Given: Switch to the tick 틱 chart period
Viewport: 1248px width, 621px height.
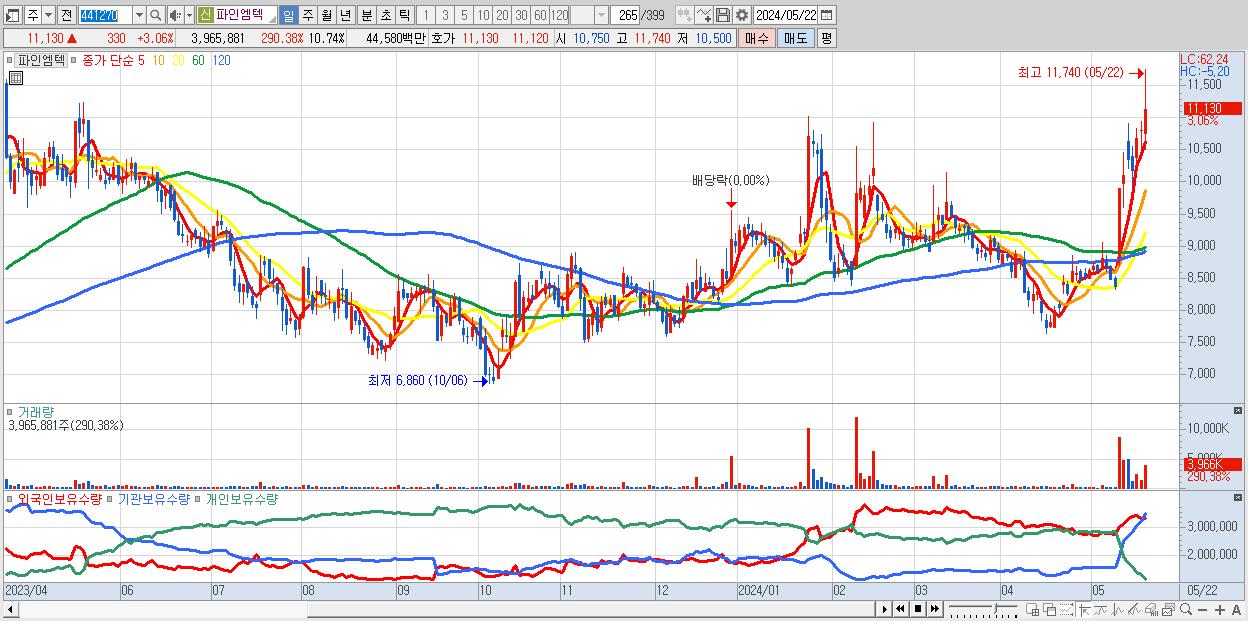Looking at the screenshot, I should pos(404,15).
